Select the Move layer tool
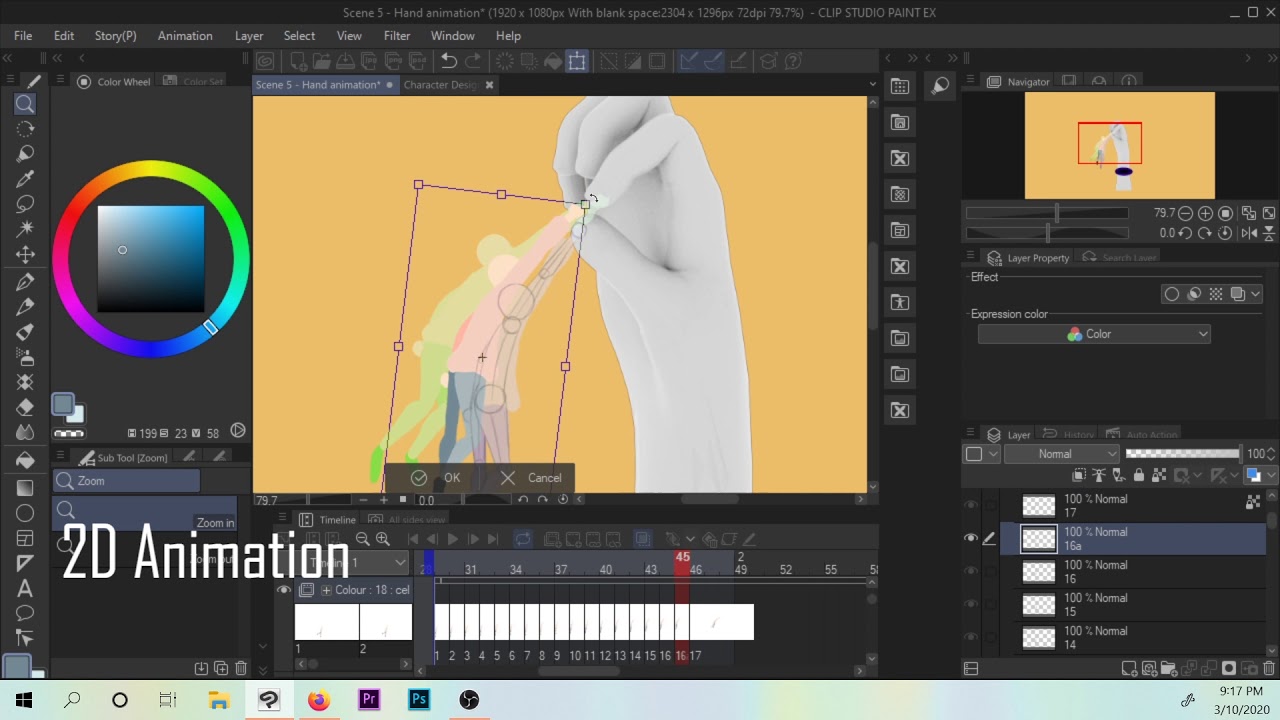Image resolution: width=1280 pixels, height=720 pixels. tap(25, 255)
